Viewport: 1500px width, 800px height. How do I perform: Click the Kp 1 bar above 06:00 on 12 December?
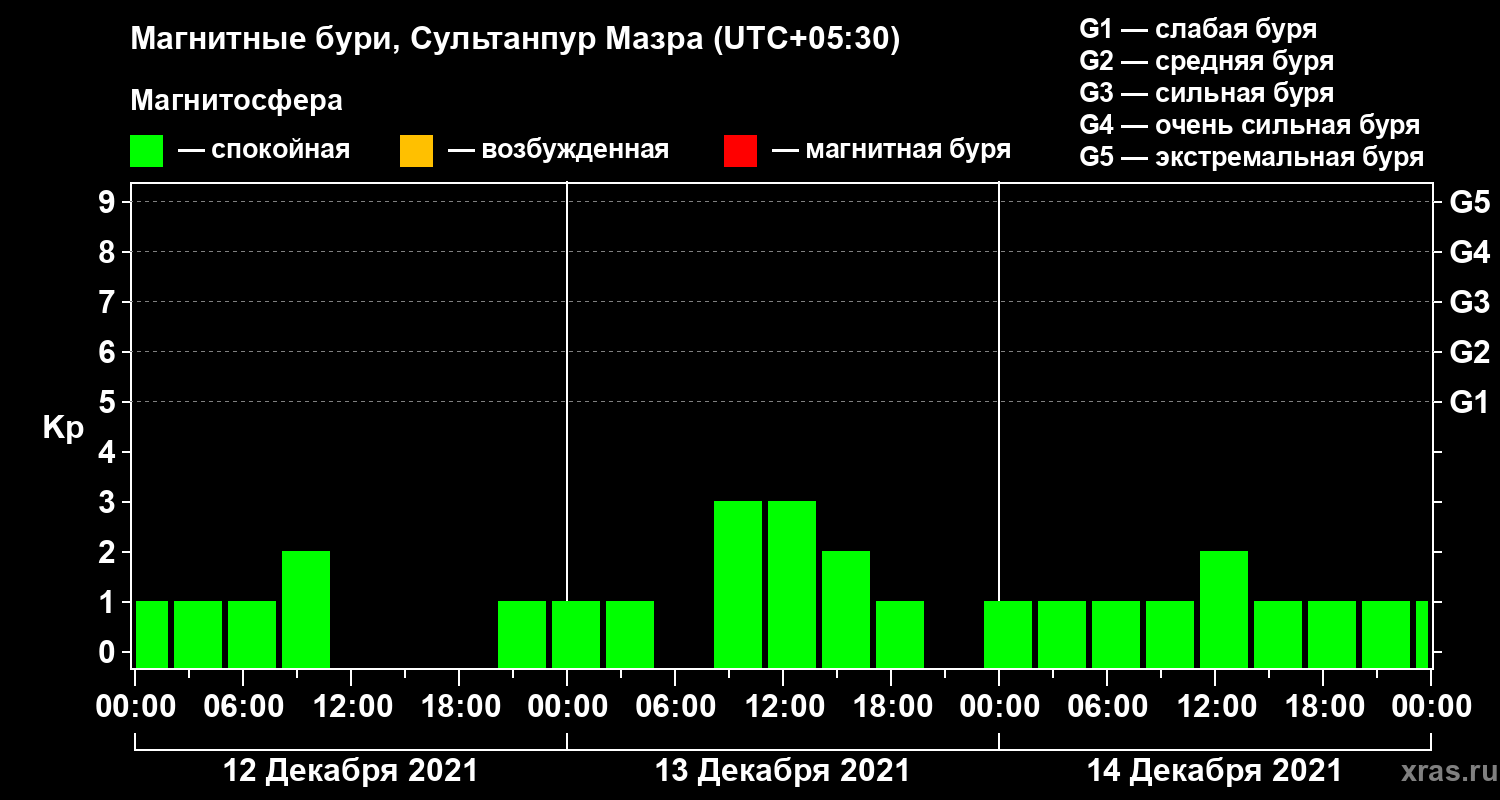(x=252, y=634)
